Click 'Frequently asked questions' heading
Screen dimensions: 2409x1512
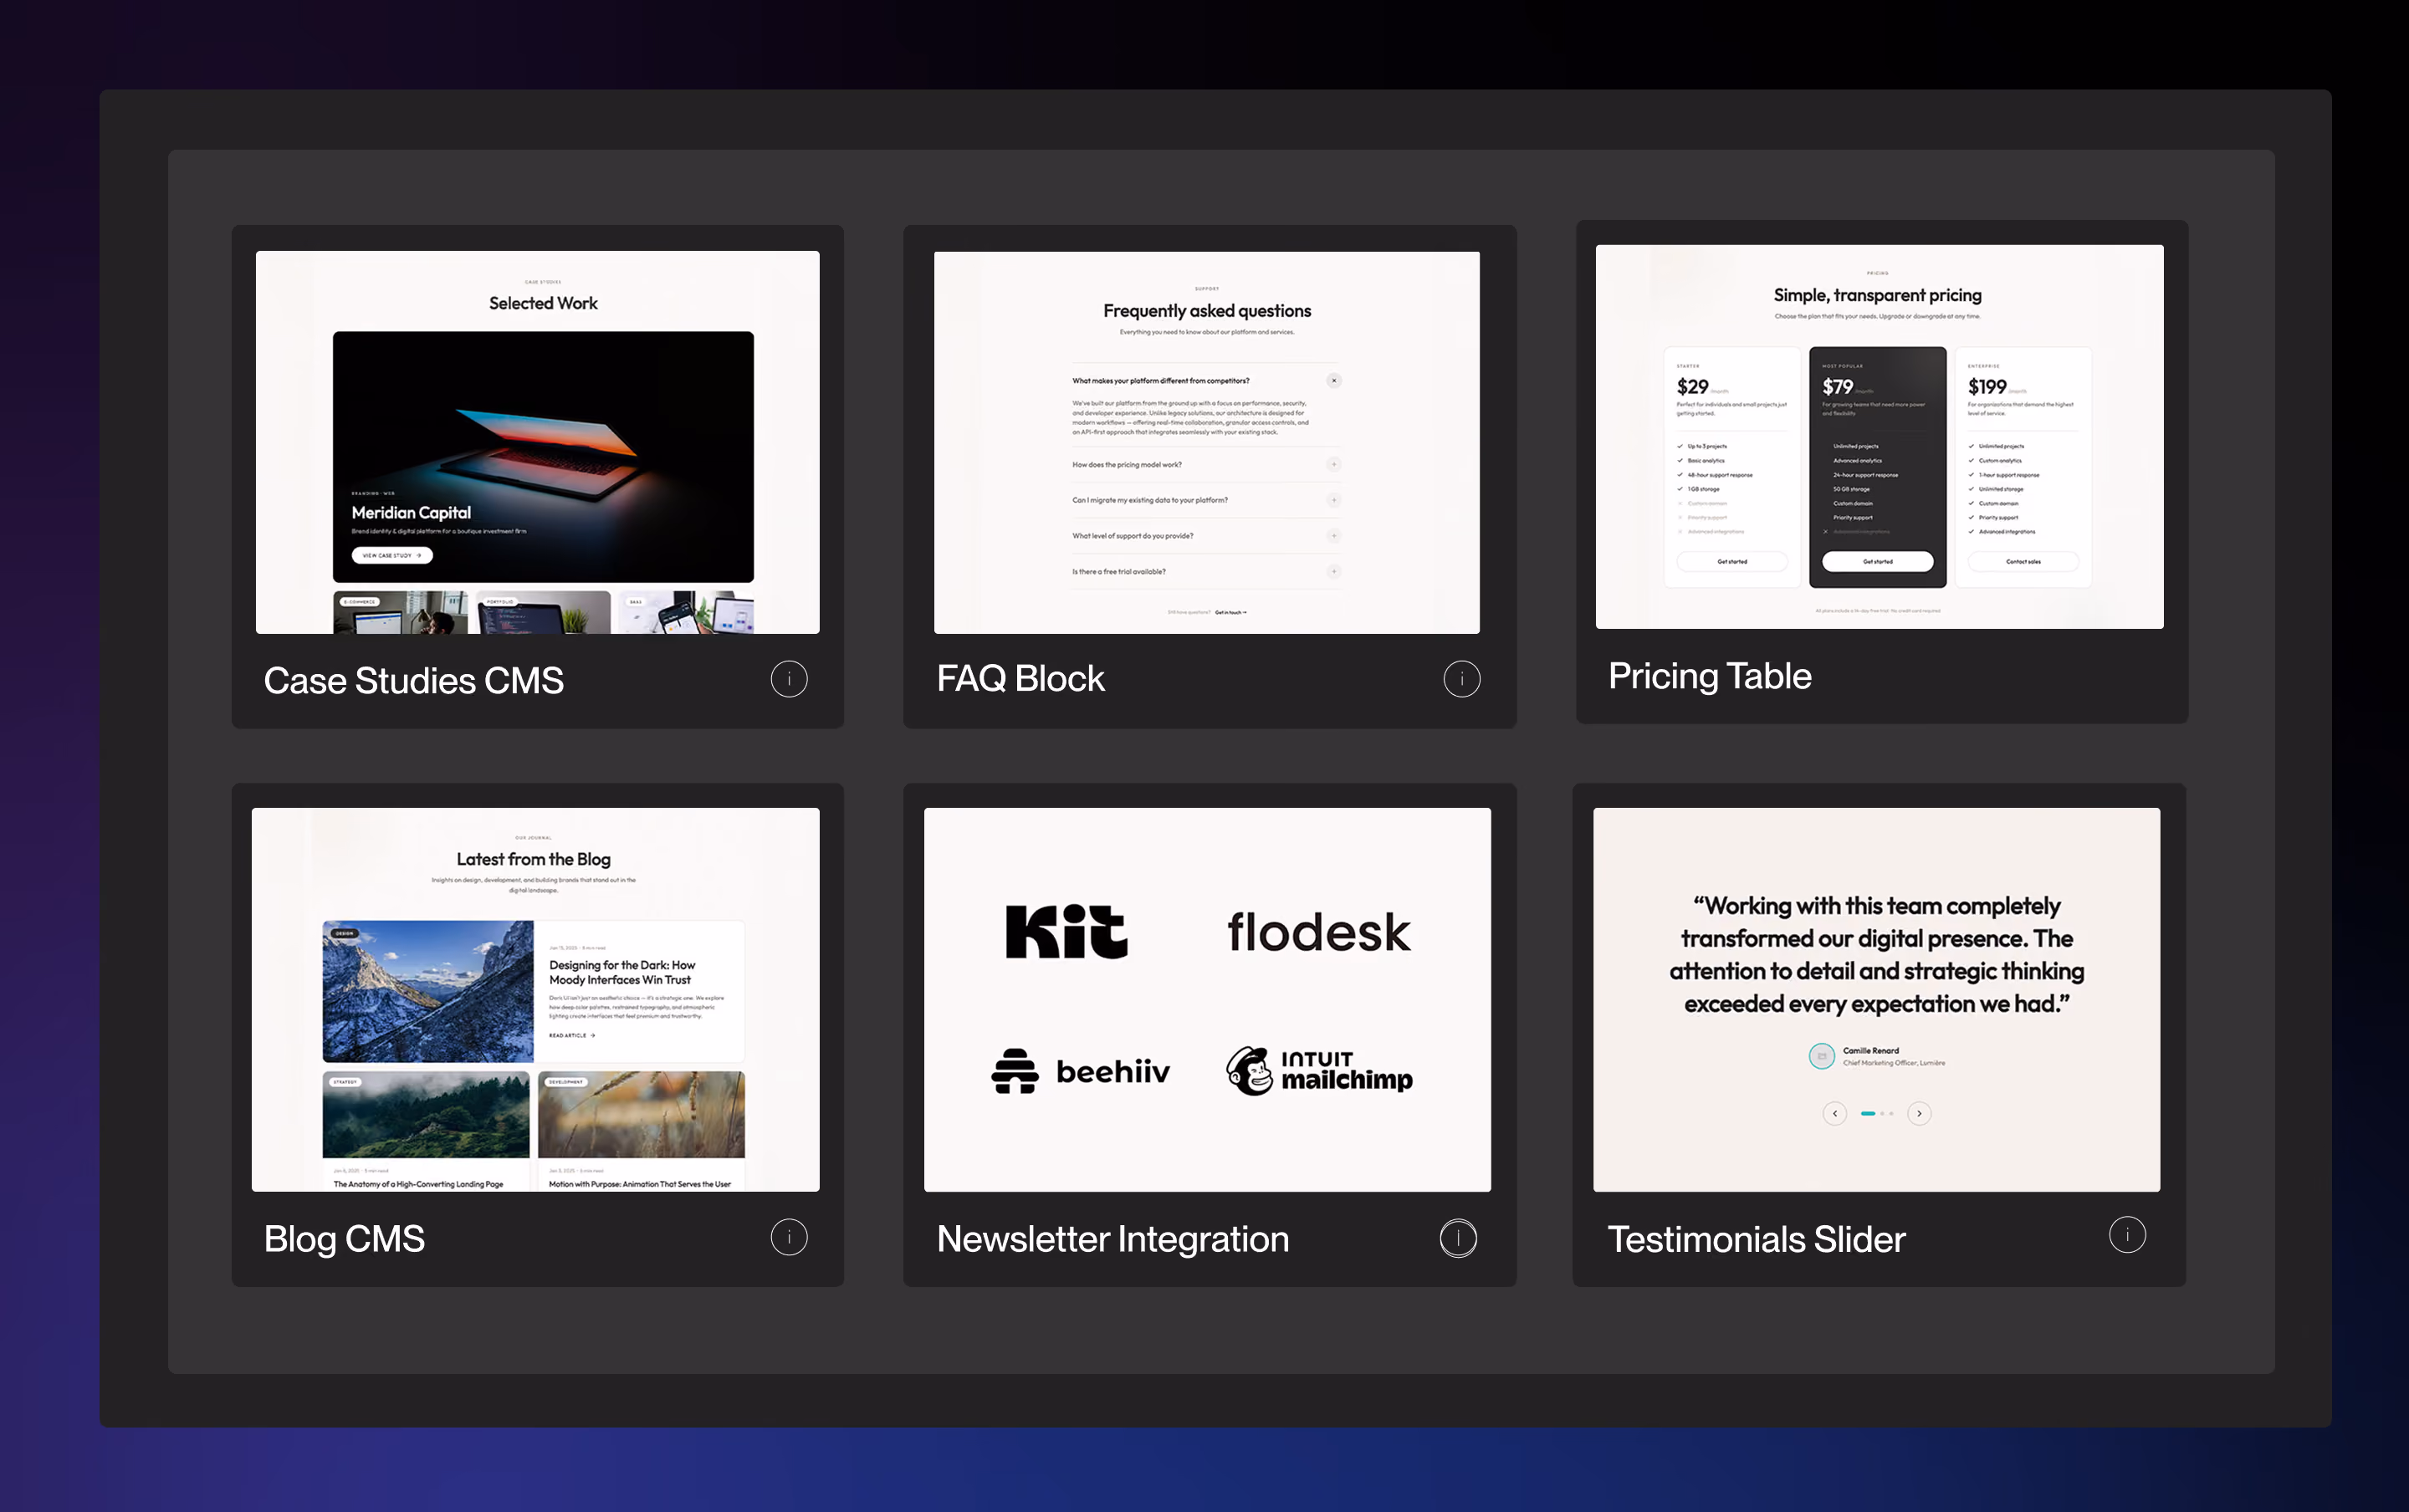pos(1207,311)
